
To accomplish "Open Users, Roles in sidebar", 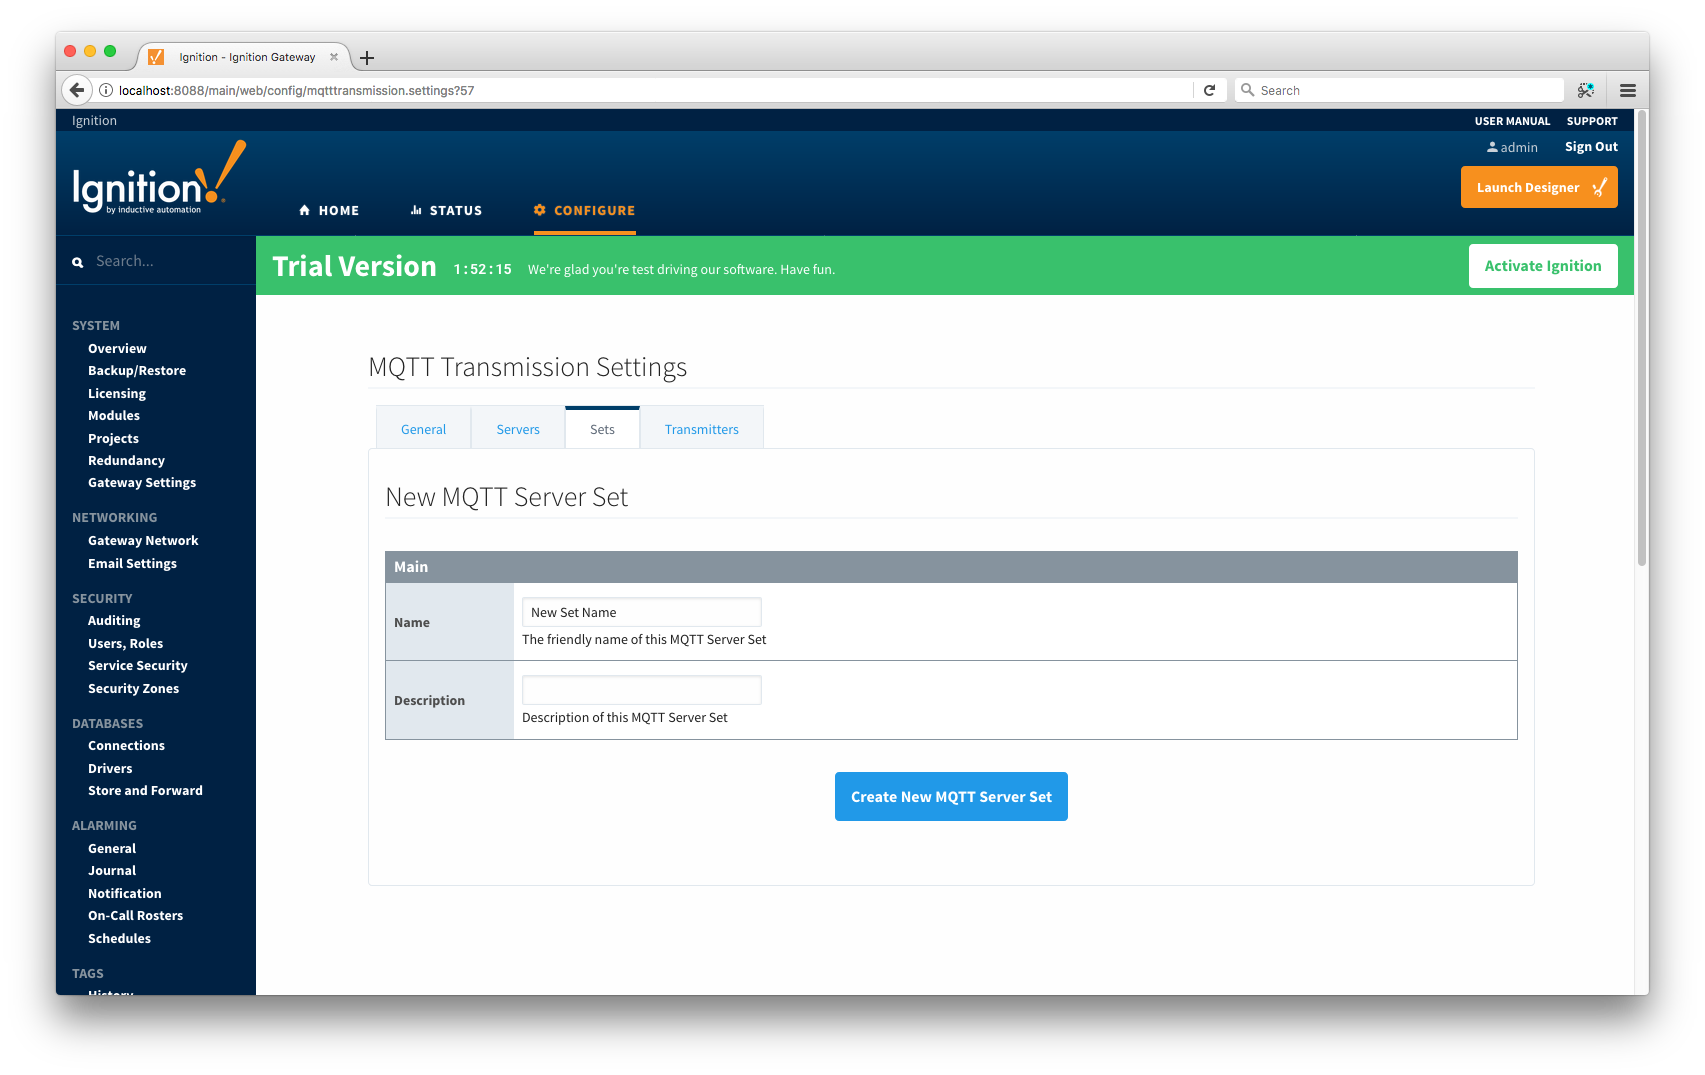I will (x=125, y=643).
